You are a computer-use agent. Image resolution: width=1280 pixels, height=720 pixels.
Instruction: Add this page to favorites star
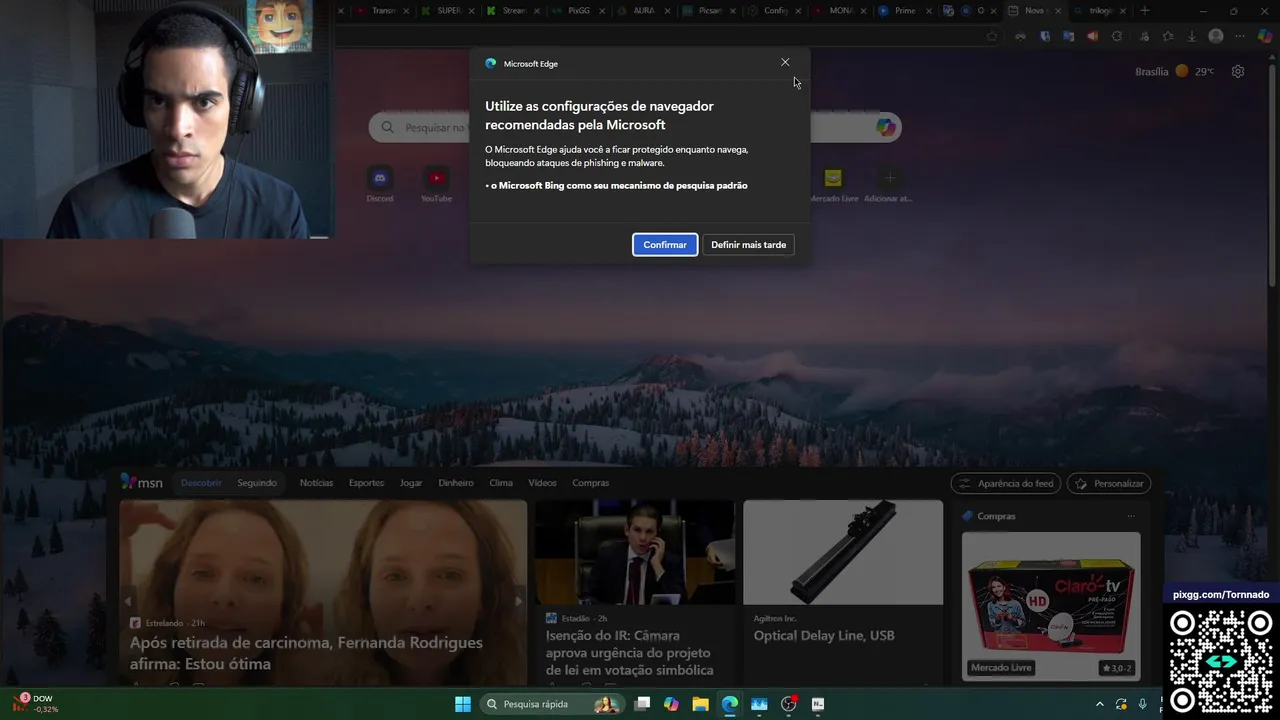pos(992,36)
